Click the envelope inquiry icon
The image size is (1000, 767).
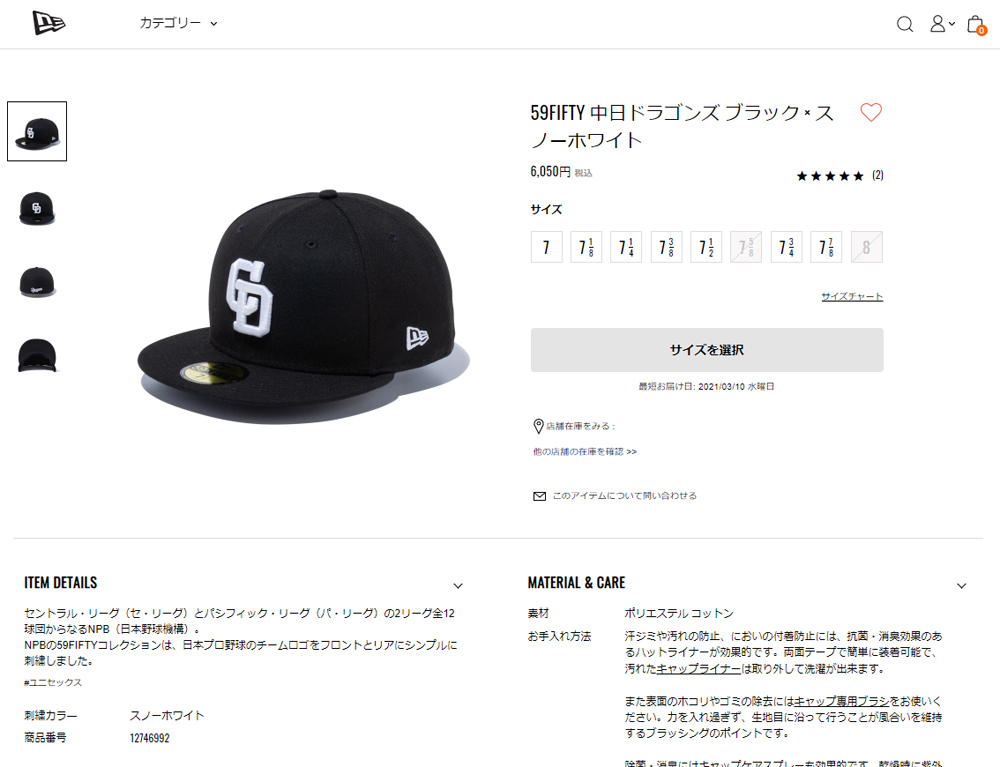coord(540,496)
